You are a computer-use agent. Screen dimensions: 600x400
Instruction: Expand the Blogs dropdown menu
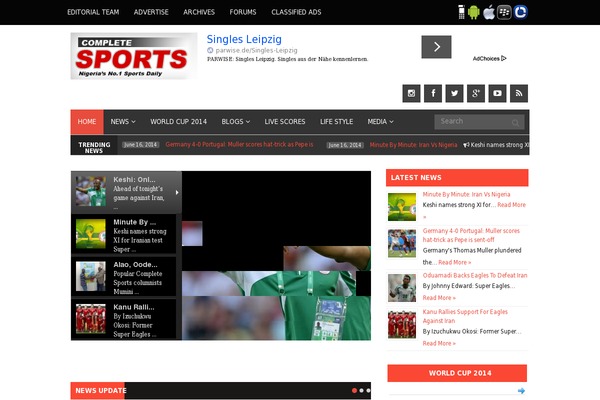click(236, 122)
